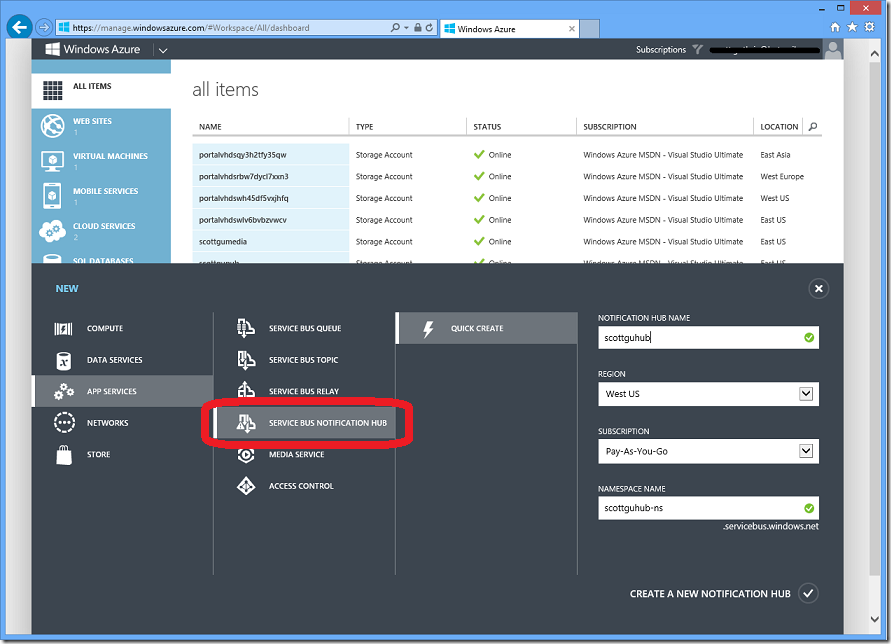Open scottgumedia storage account row
891x644 pixels.
pos(223,242)
